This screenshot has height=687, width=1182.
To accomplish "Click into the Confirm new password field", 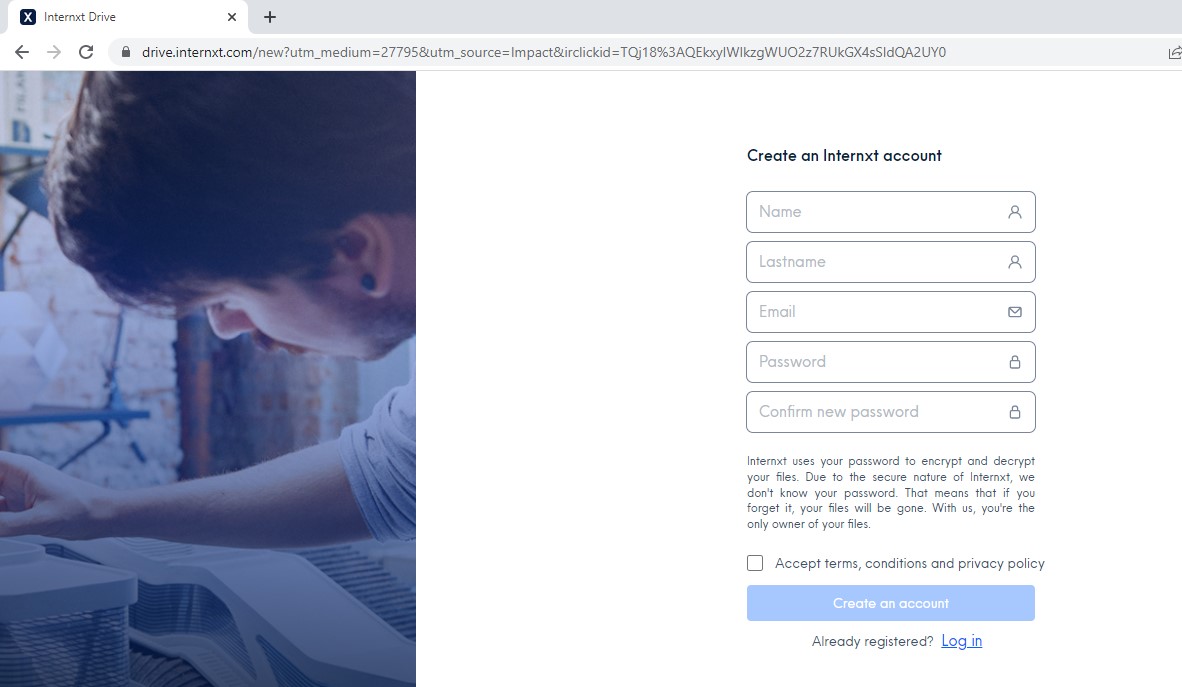I will click(890, 412).
